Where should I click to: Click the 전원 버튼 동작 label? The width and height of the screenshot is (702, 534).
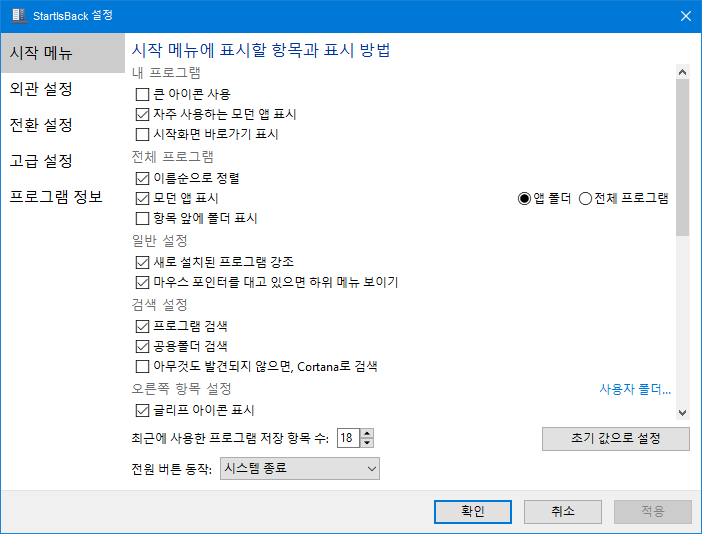pos(171,469)
